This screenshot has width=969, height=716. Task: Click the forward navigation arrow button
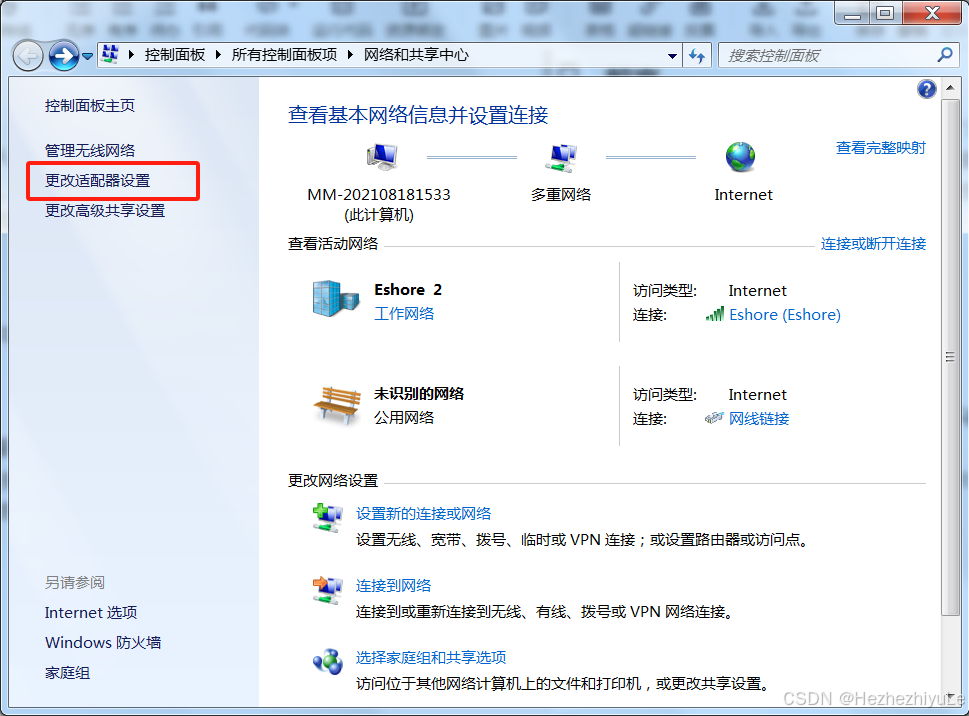[x=63, y=56]
